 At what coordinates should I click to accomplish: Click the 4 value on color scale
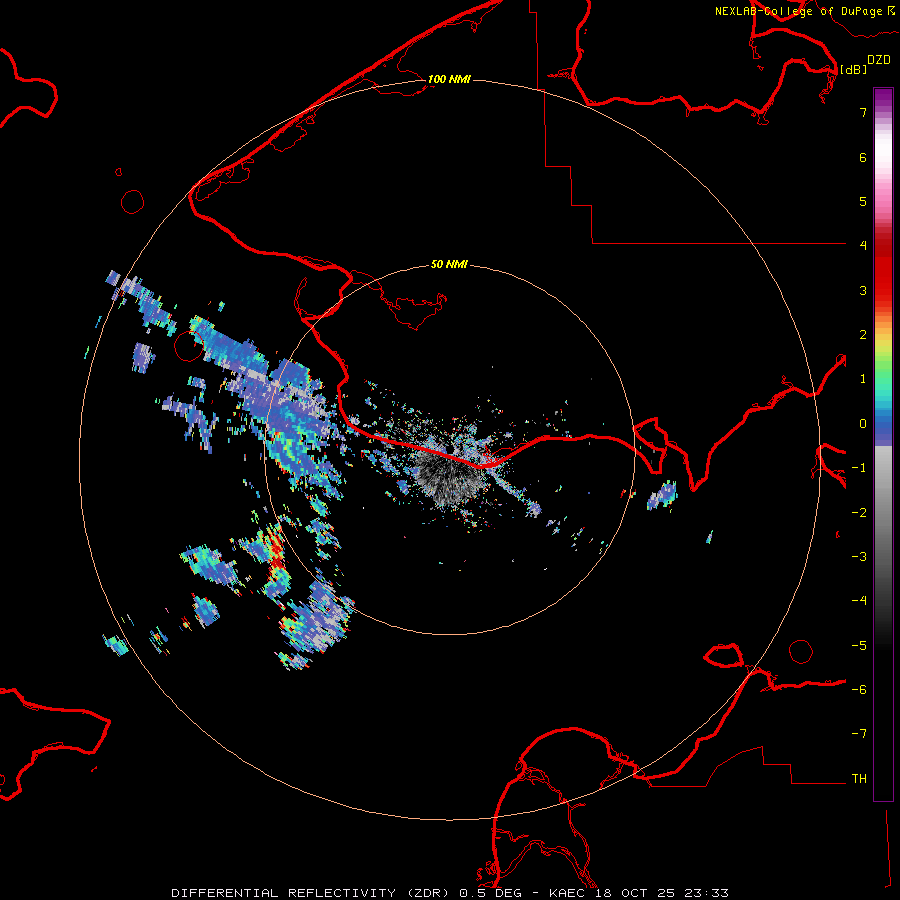(863, 246)
